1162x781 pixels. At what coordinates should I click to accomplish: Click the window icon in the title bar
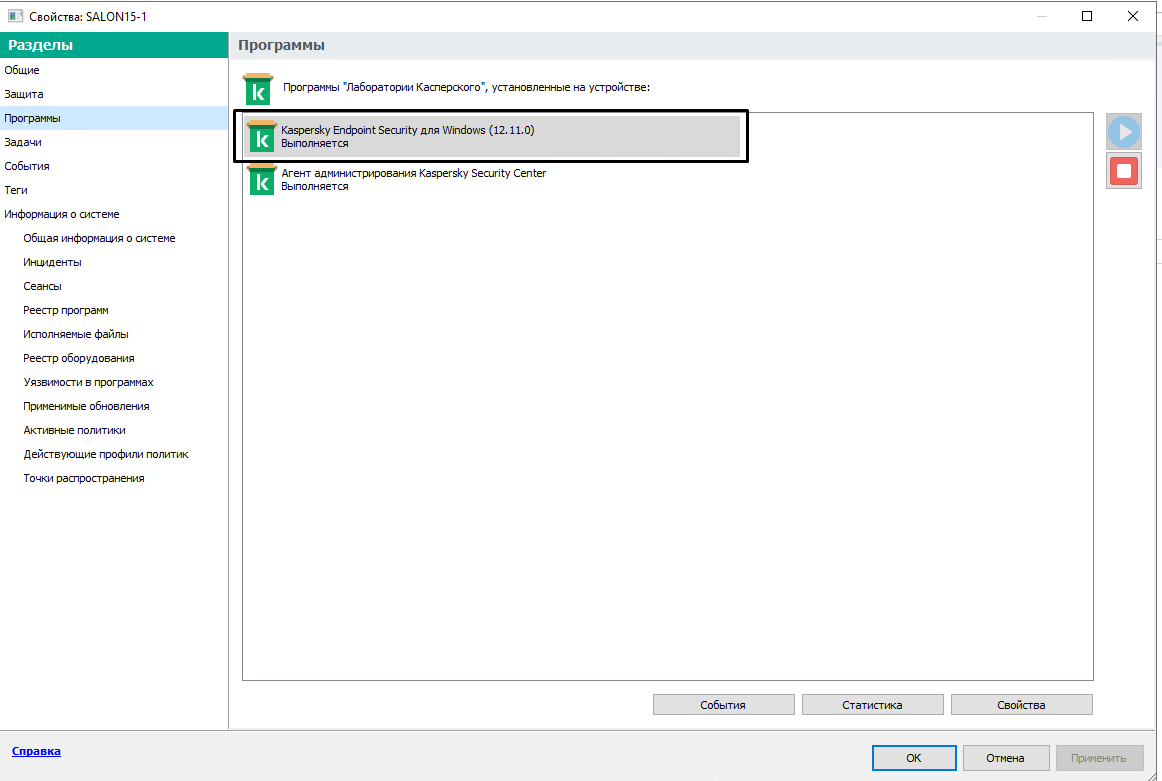(15, 16)
